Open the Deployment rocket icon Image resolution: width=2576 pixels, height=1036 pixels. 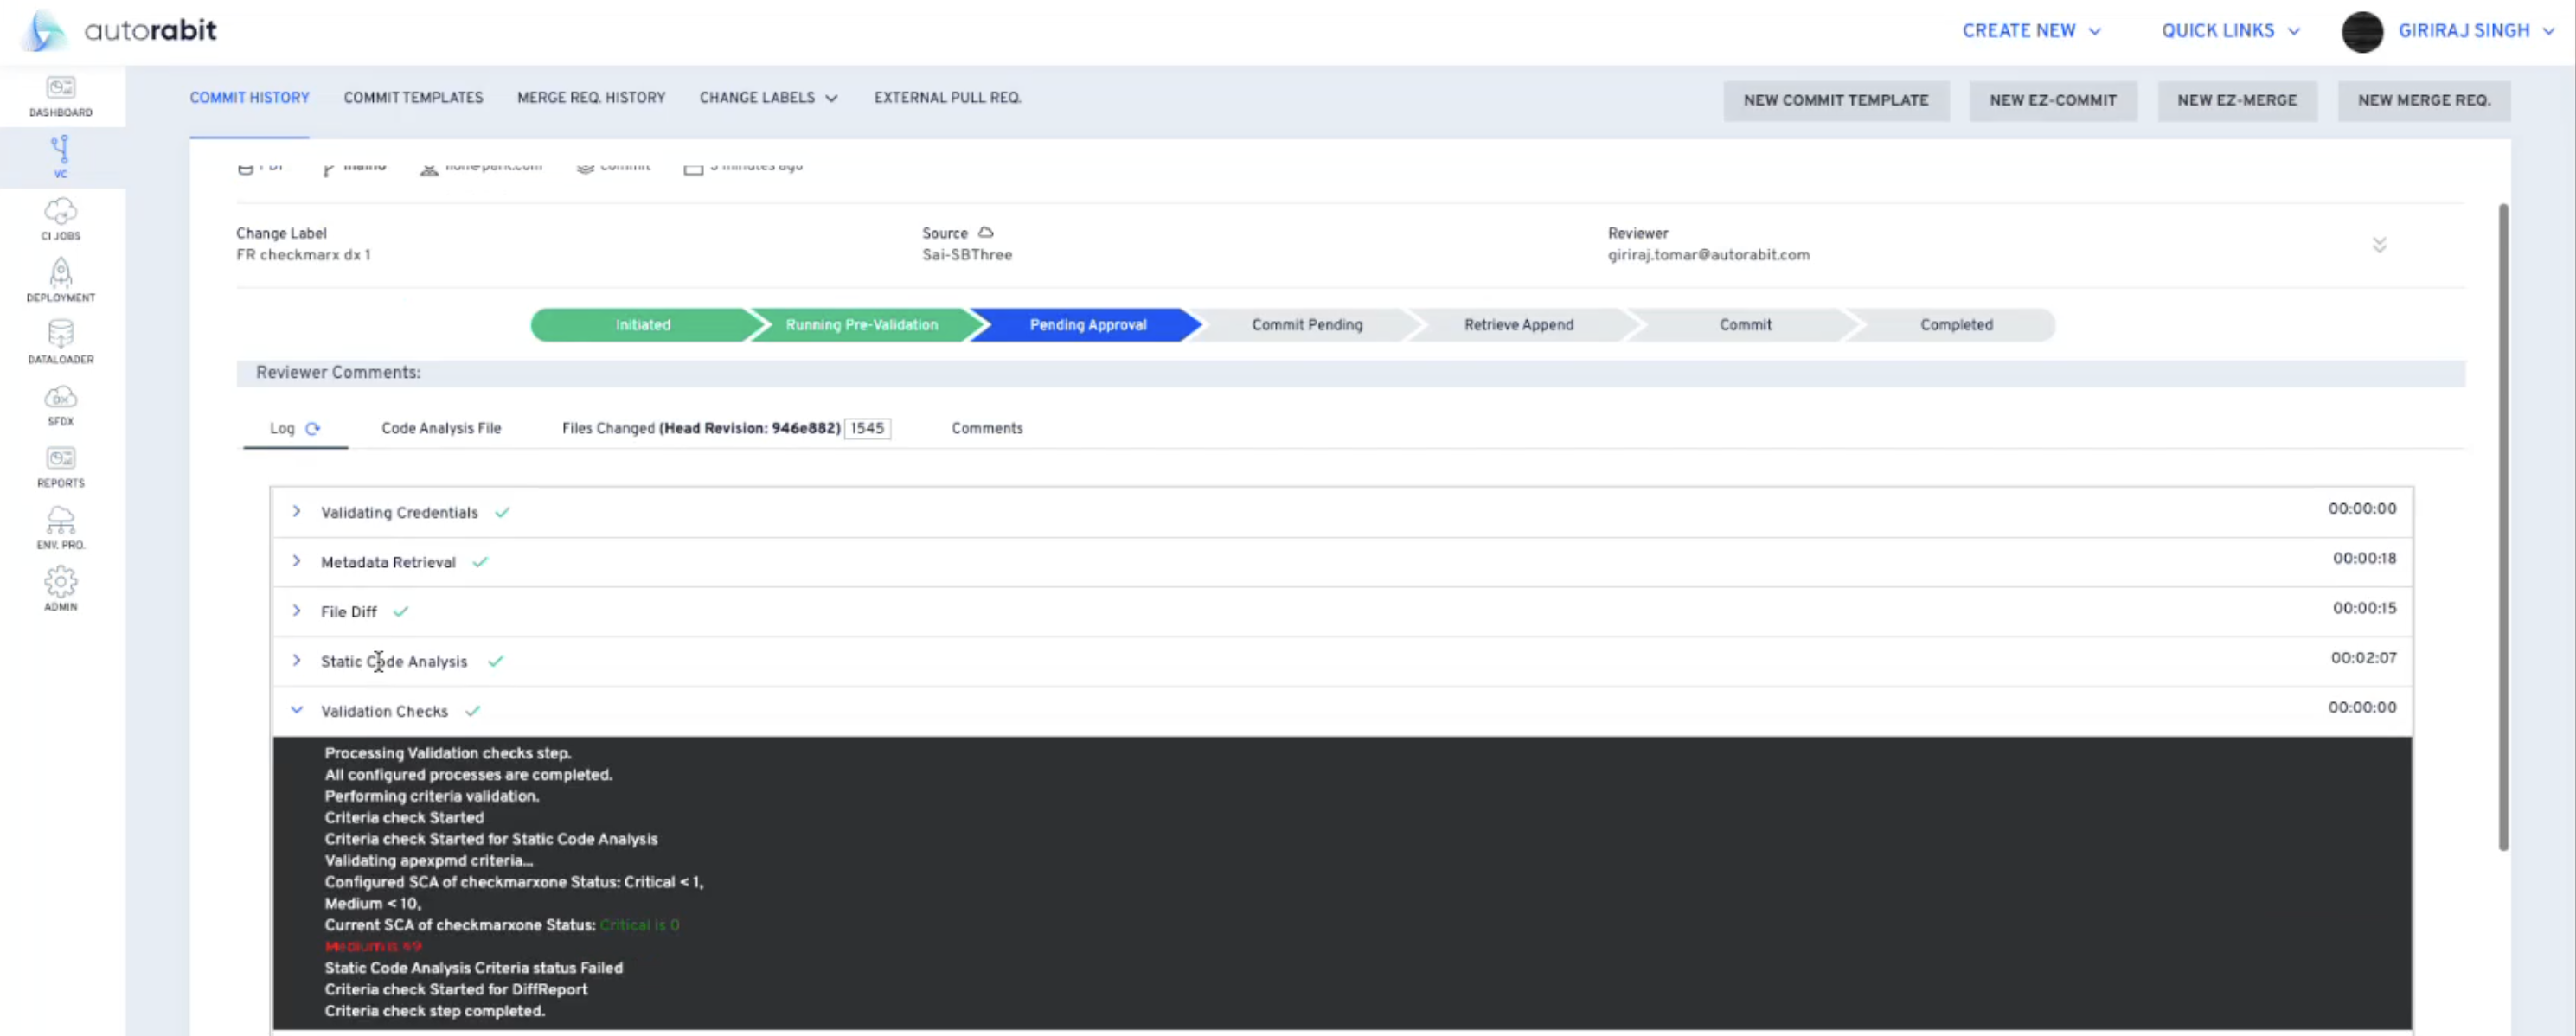60,279
